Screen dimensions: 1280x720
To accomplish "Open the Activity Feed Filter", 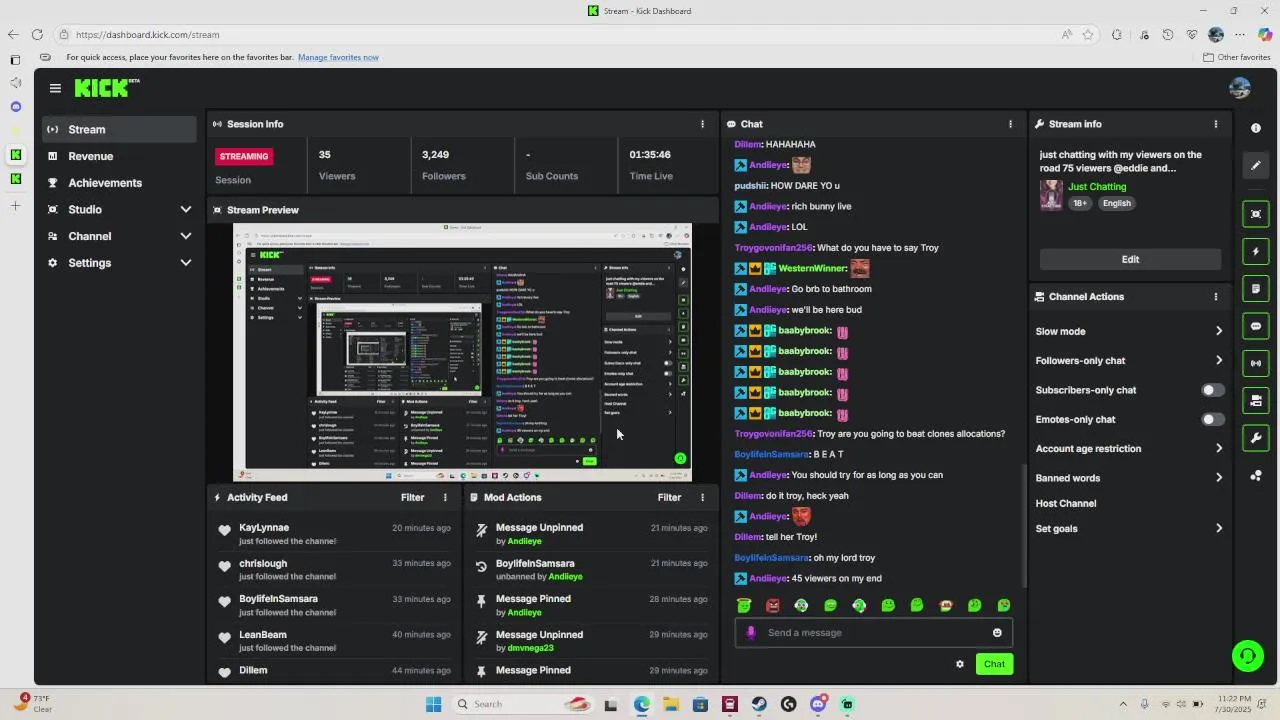I will point(412,497).
